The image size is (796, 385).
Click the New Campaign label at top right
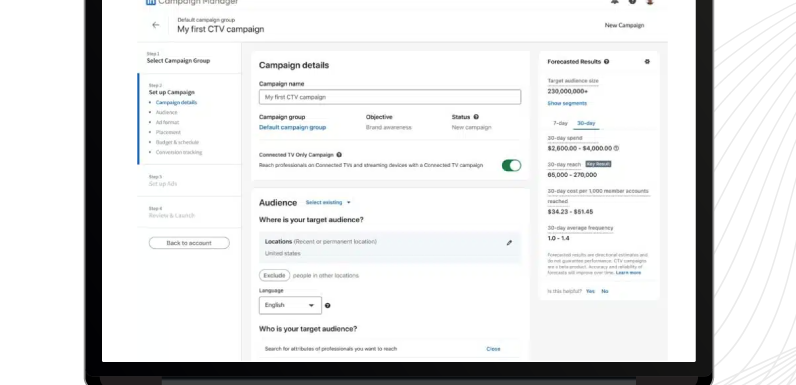(x=624, y=25)
